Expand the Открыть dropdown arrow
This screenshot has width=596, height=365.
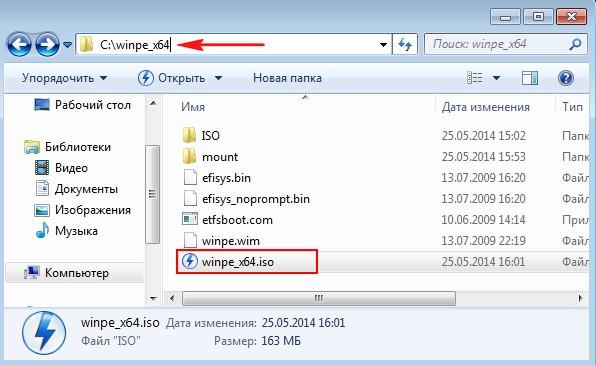click(218, 78)
